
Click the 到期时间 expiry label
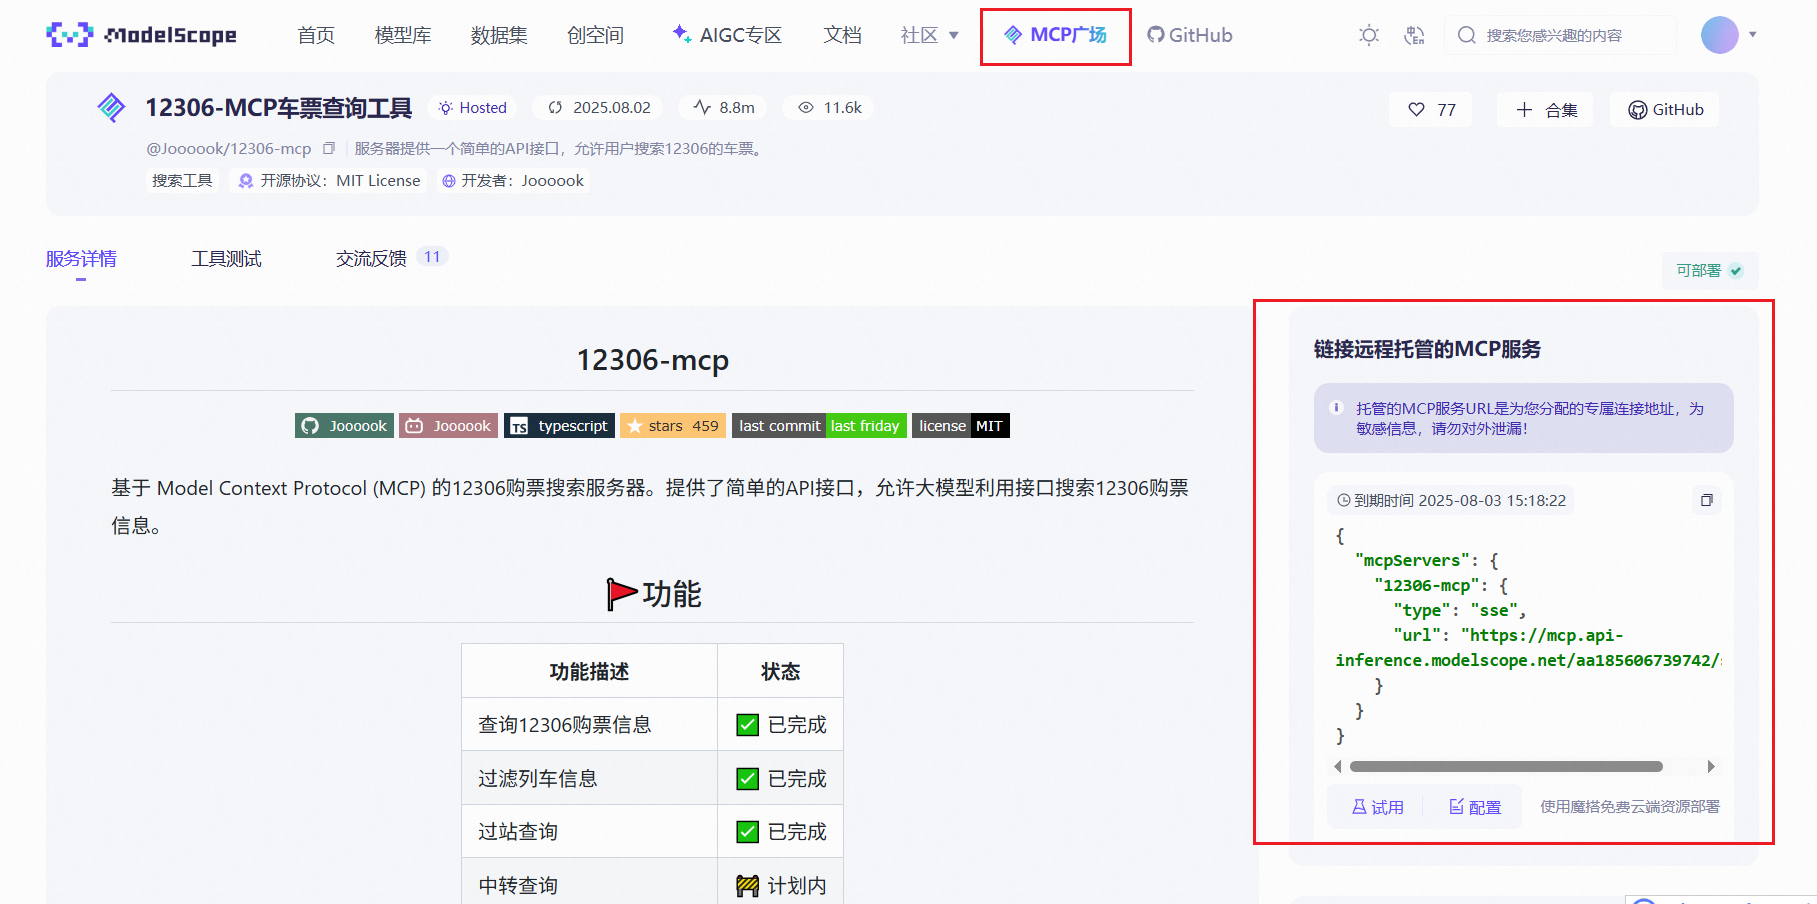(1451, 500)
